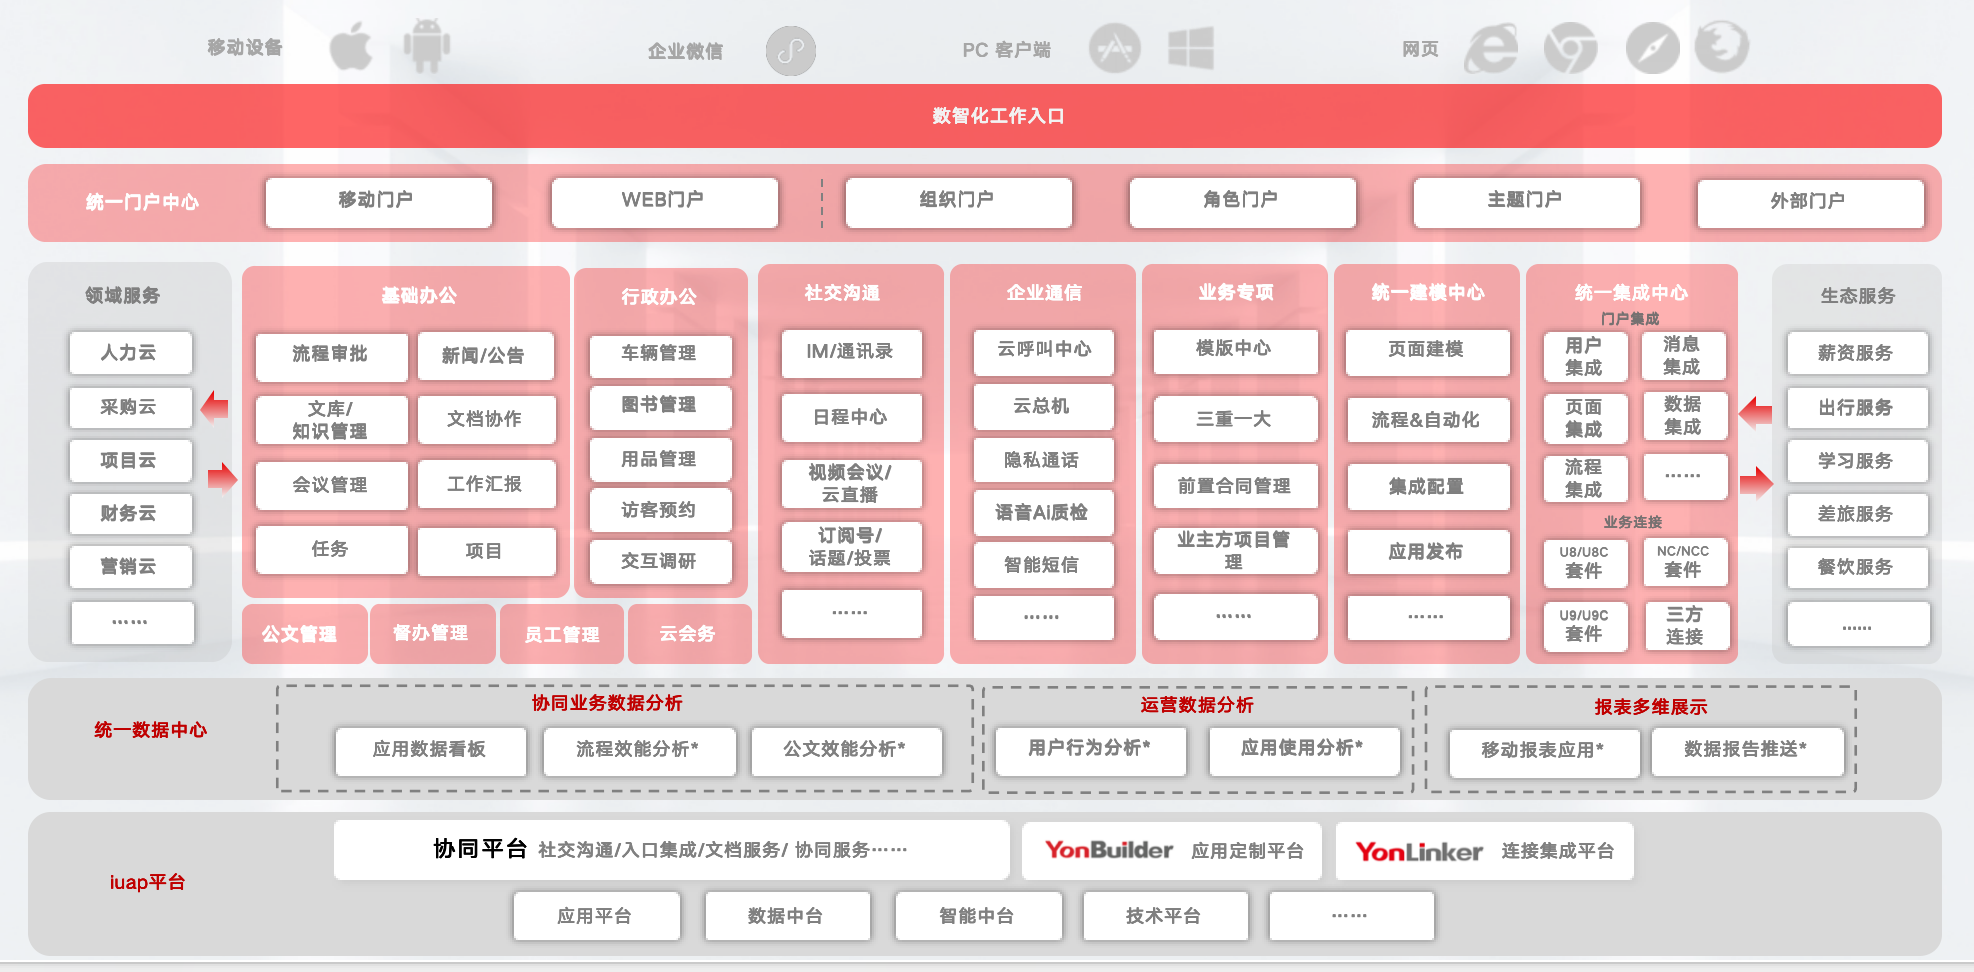1974x972 pixels.
Task: Open the 移动门户 portal
Action: (x=378, y=202)
